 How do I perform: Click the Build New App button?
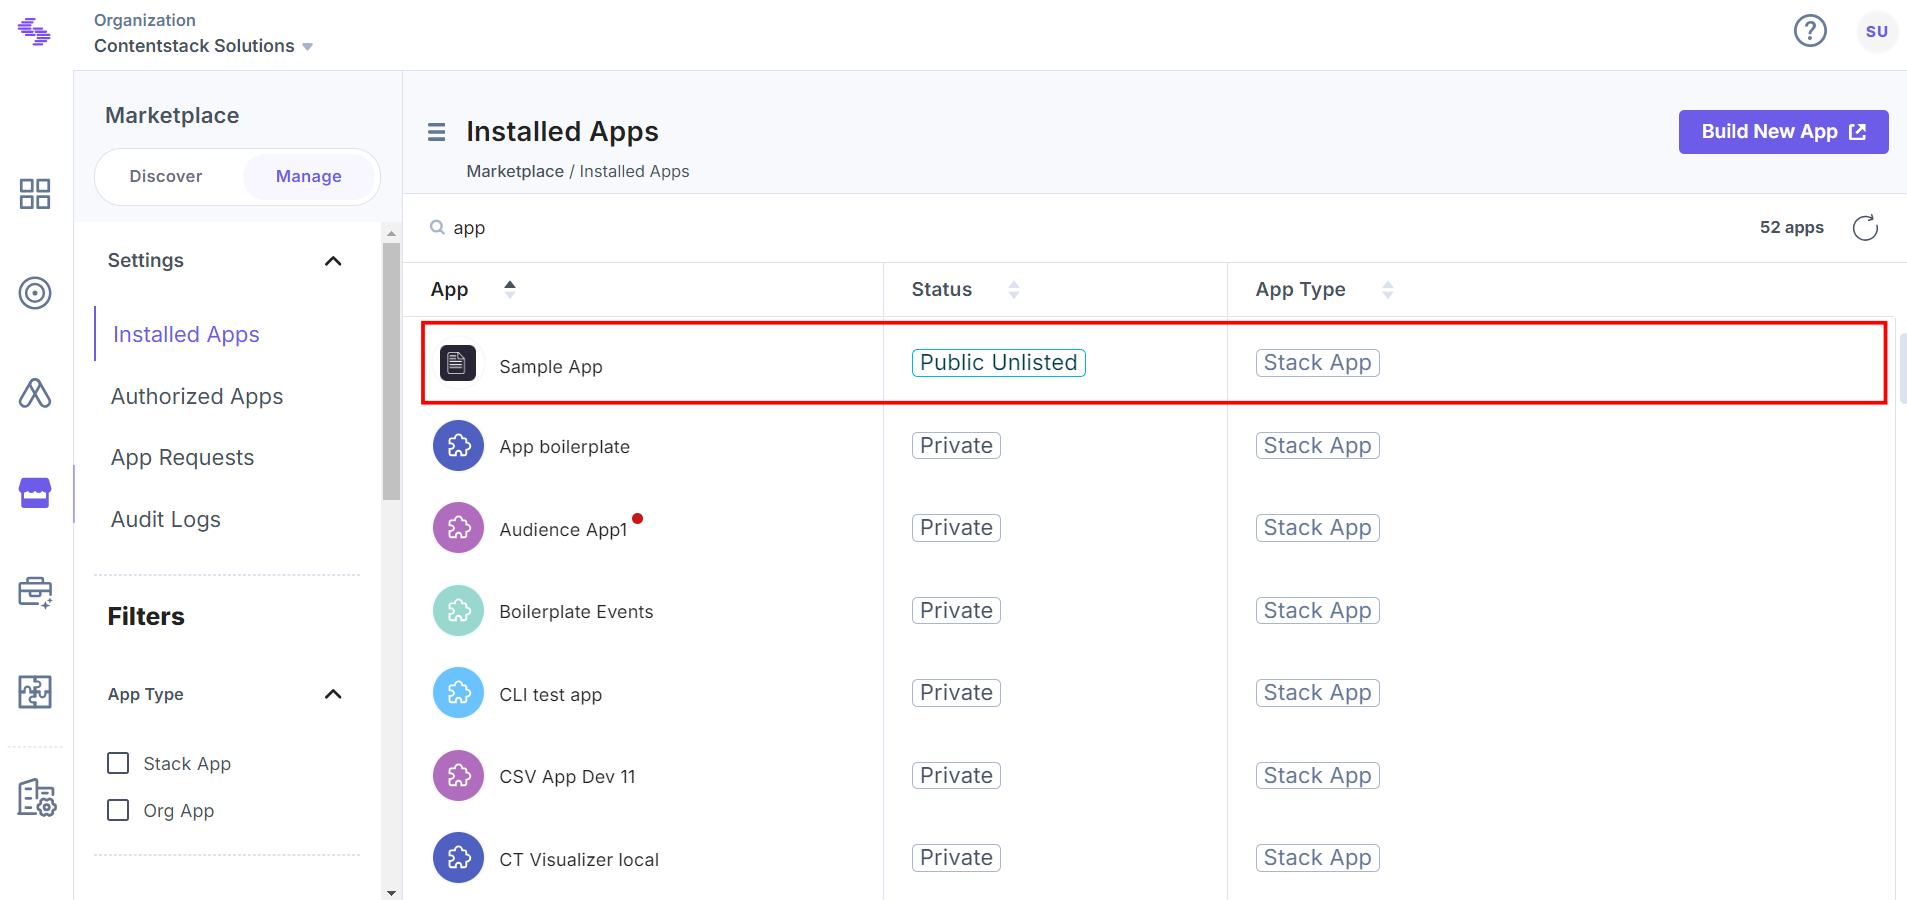pos(1783,132)
